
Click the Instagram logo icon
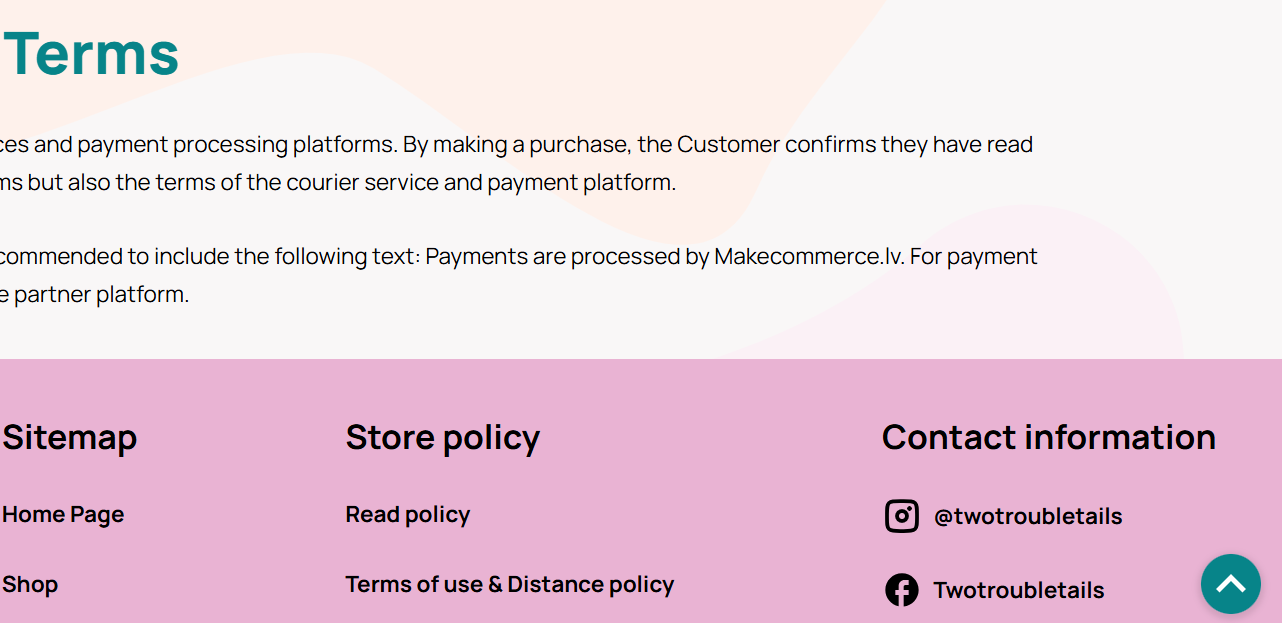tap(901, 516)
